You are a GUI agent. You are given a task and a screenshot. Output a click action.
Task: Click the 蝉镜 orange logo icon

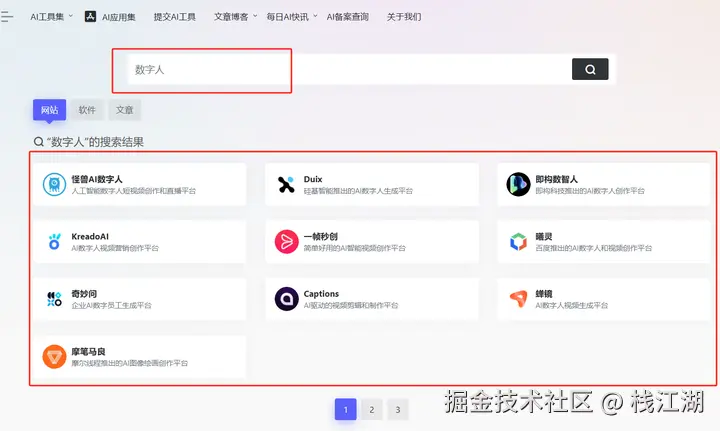tap(518, 299)
